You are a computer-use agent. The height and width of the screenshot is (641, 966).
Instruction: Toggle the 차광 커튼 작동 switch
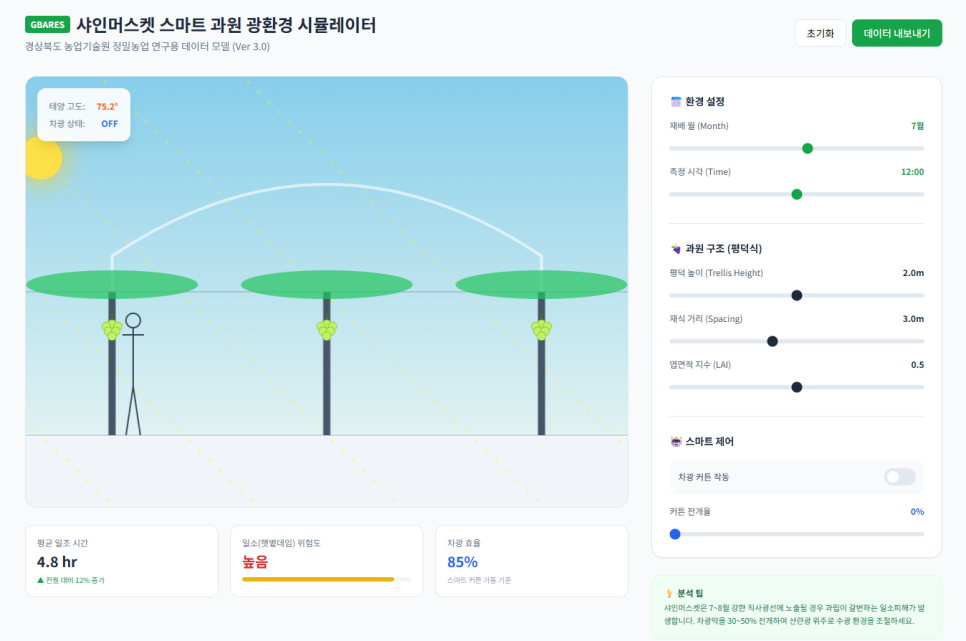[x=899, y=477]
